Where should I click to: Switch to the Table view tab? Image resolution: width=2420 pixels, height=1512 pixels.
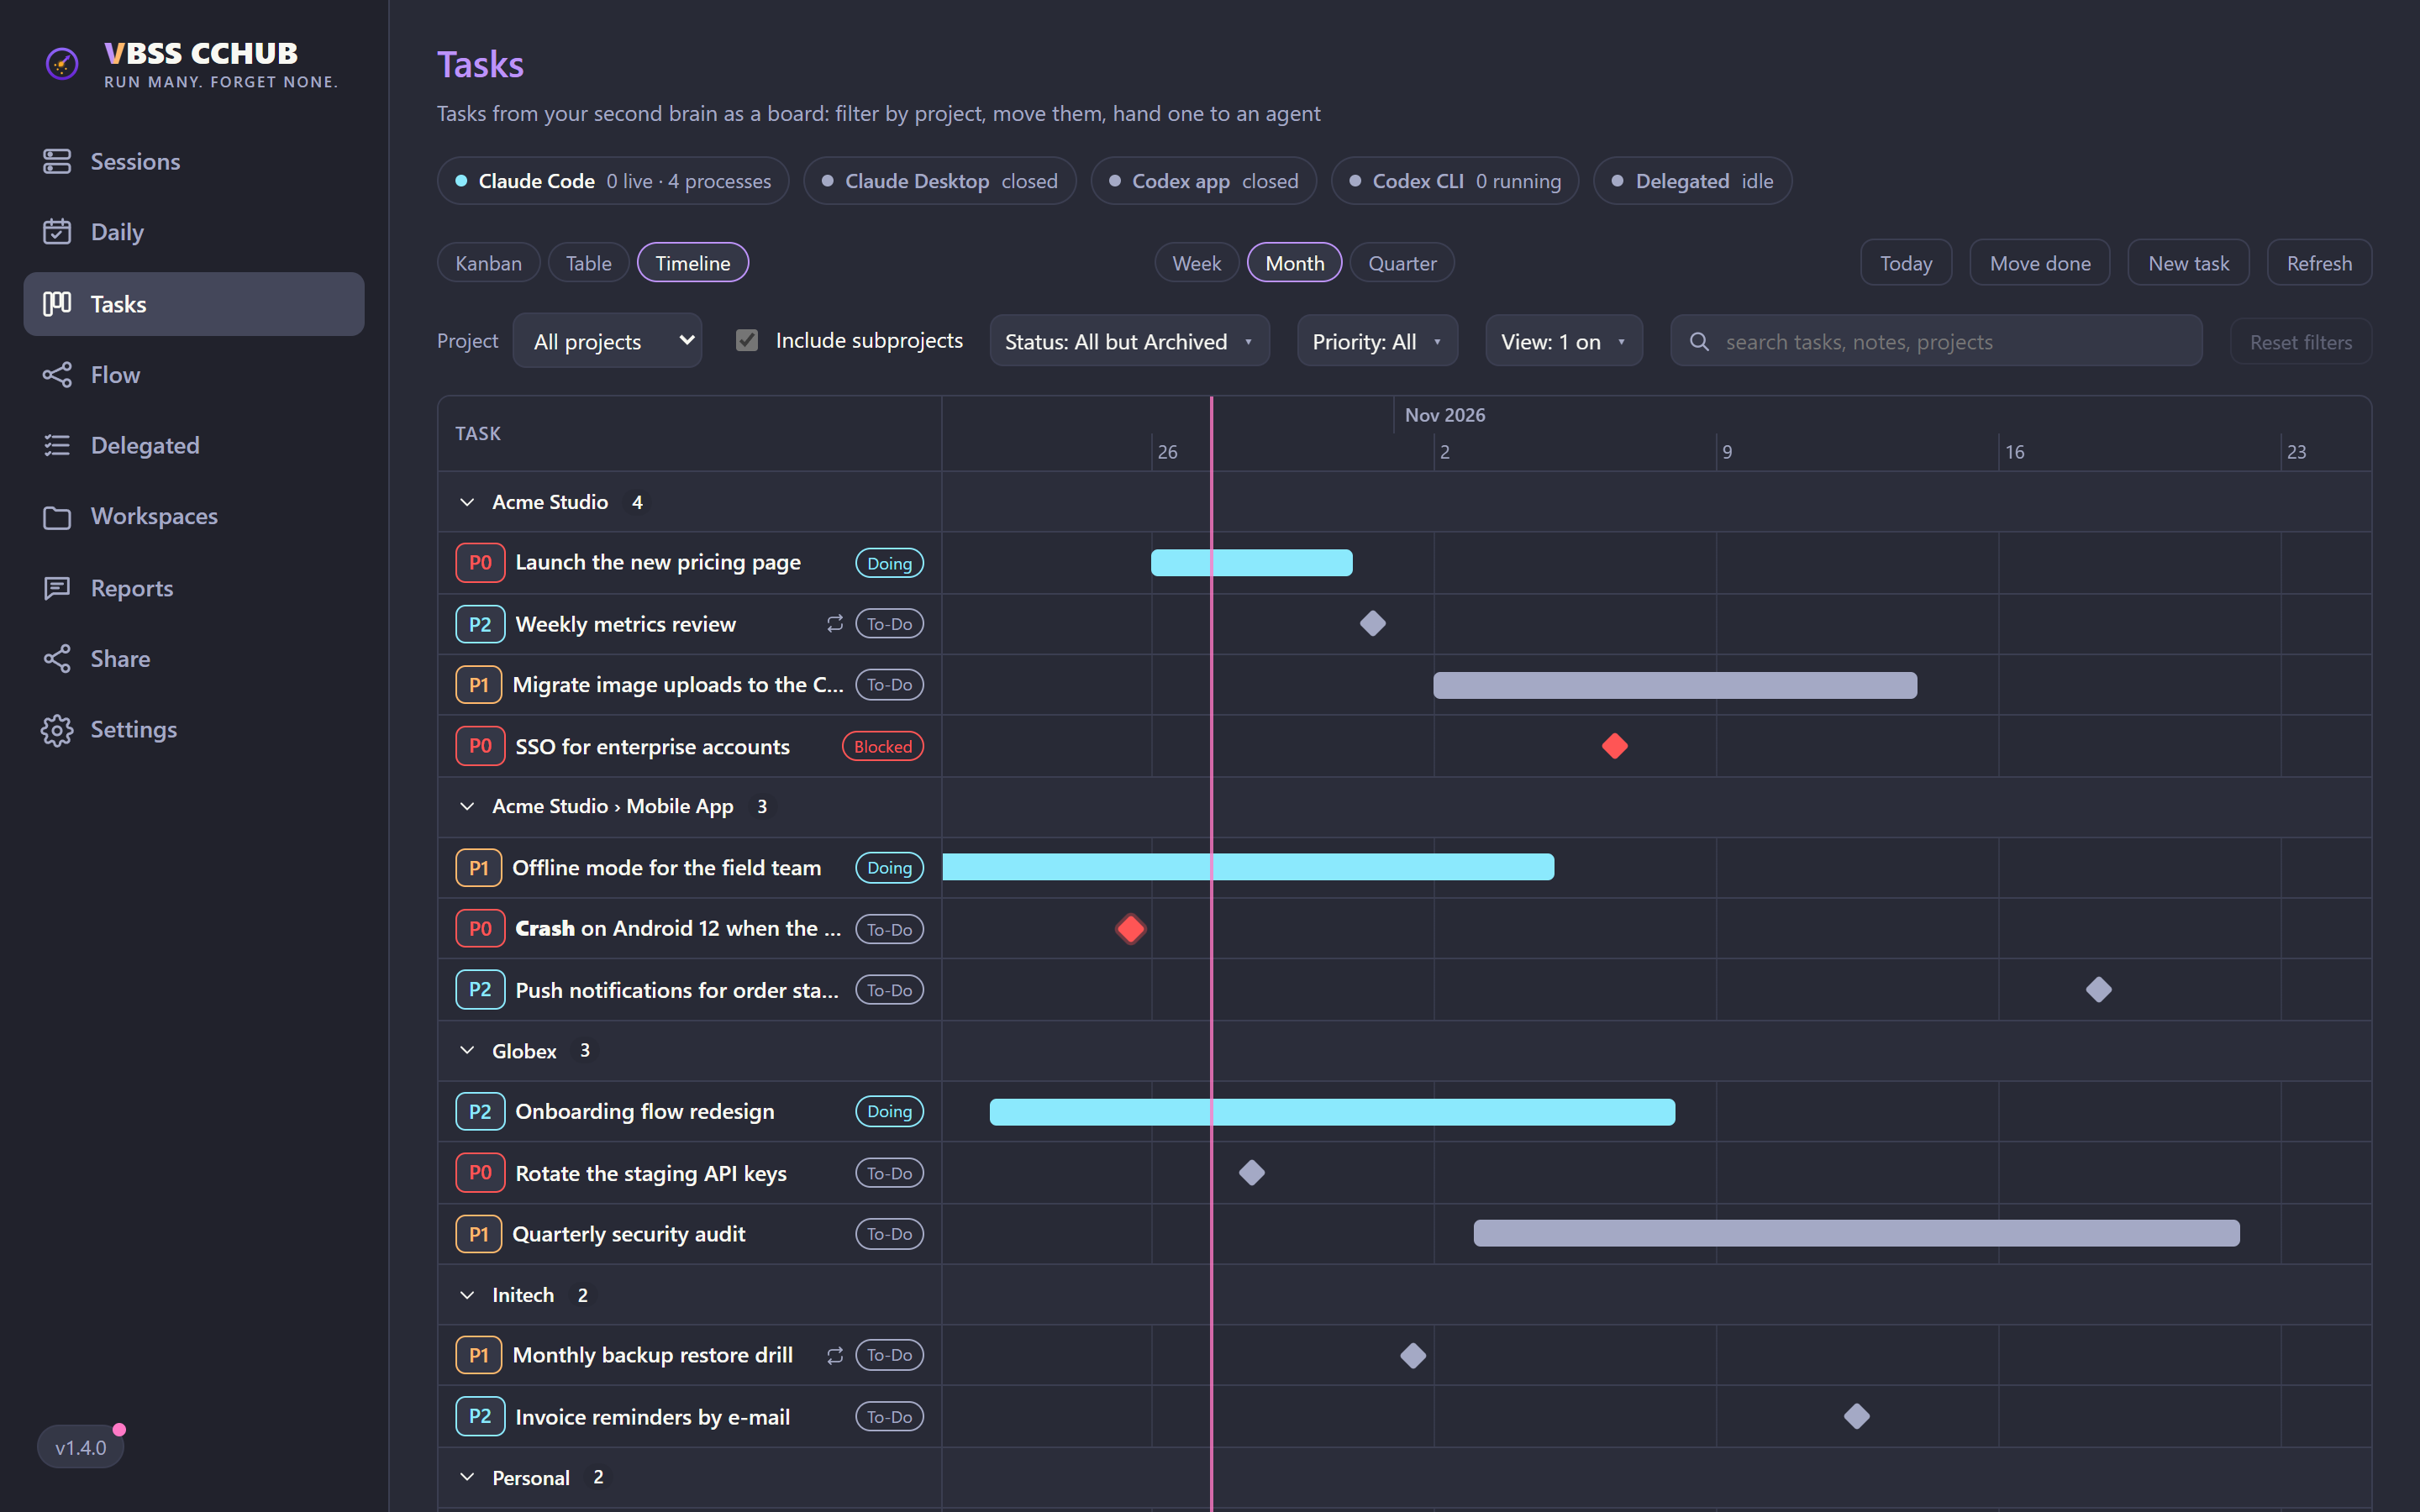click(x=588, y=263)
